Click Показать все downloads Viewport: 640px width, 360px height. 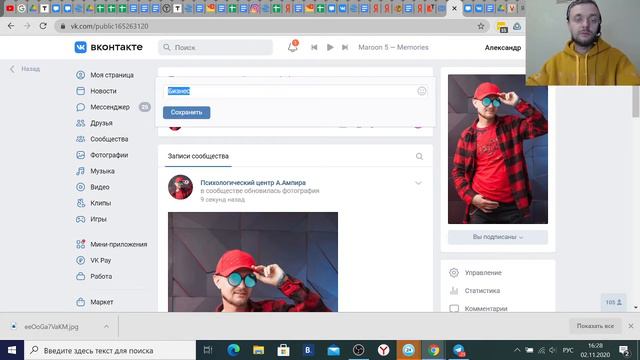[595, 326]
